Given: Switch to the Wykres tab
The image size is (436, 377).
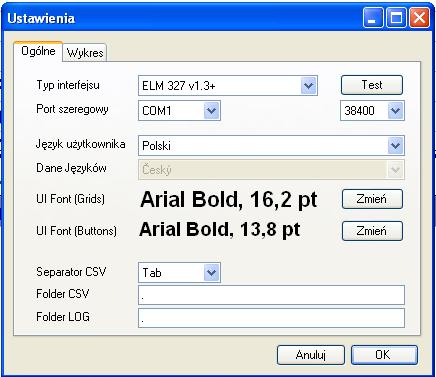Looking at the screenshot, I should [x=85, y=53].
